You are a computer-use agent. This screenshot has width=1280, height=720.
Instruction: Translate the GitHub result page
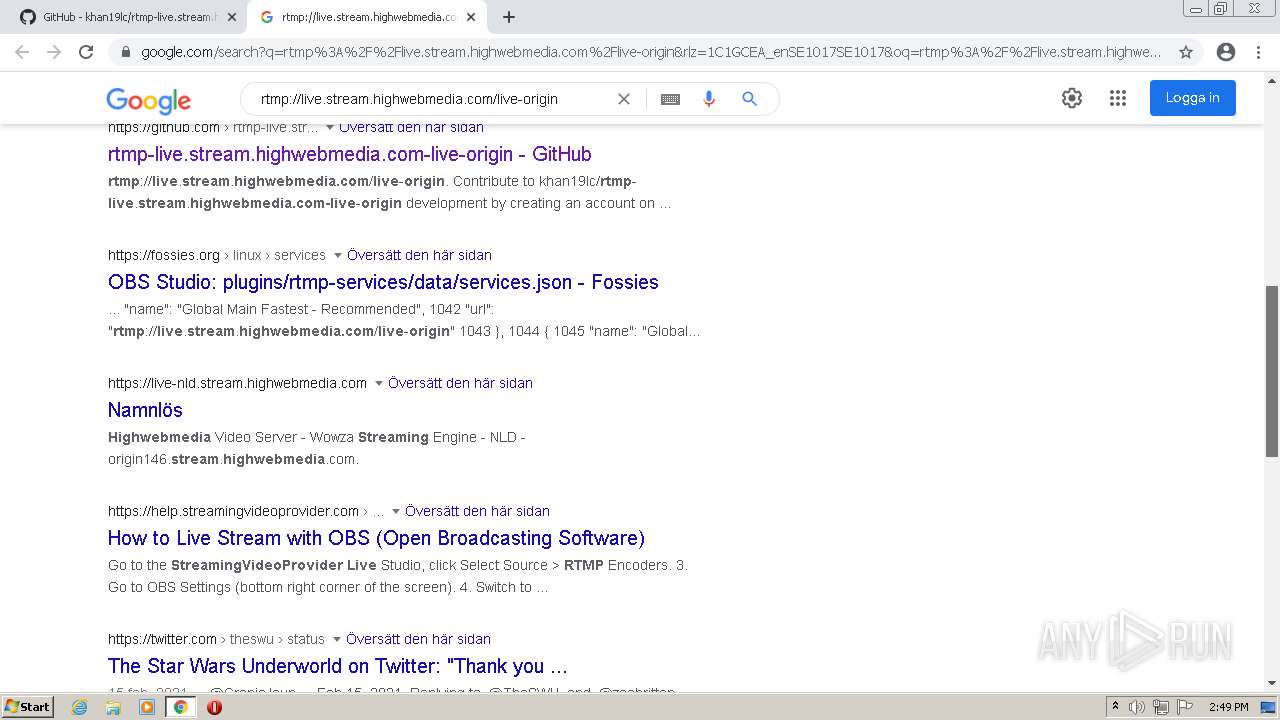411,127
